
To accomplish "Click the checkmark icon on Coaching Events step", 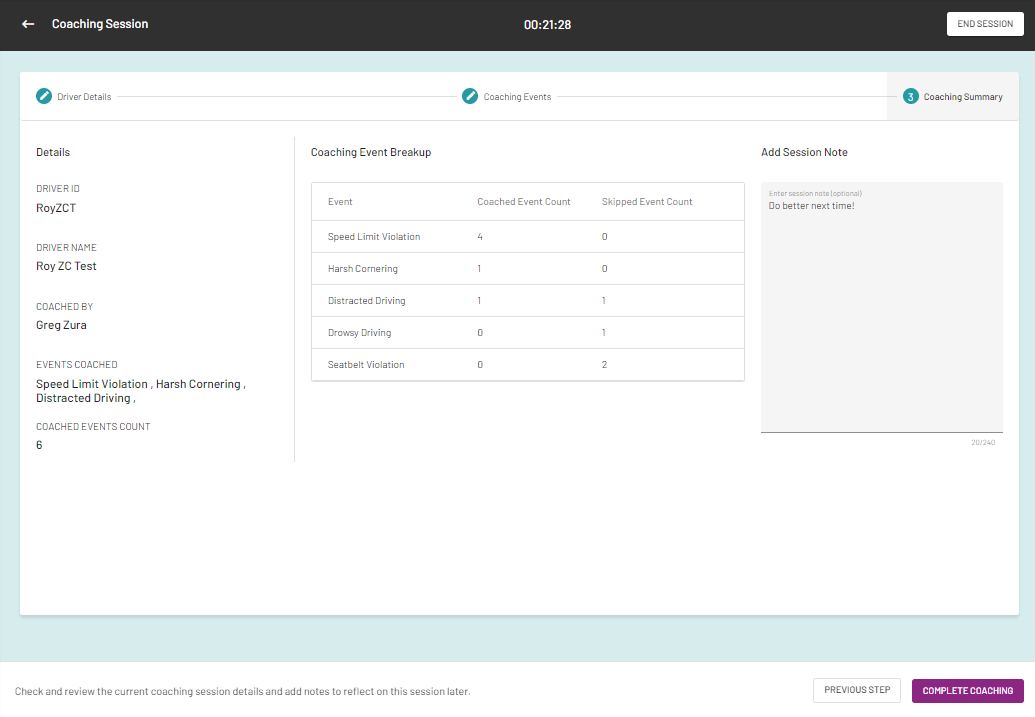I will tap(470, 96).
